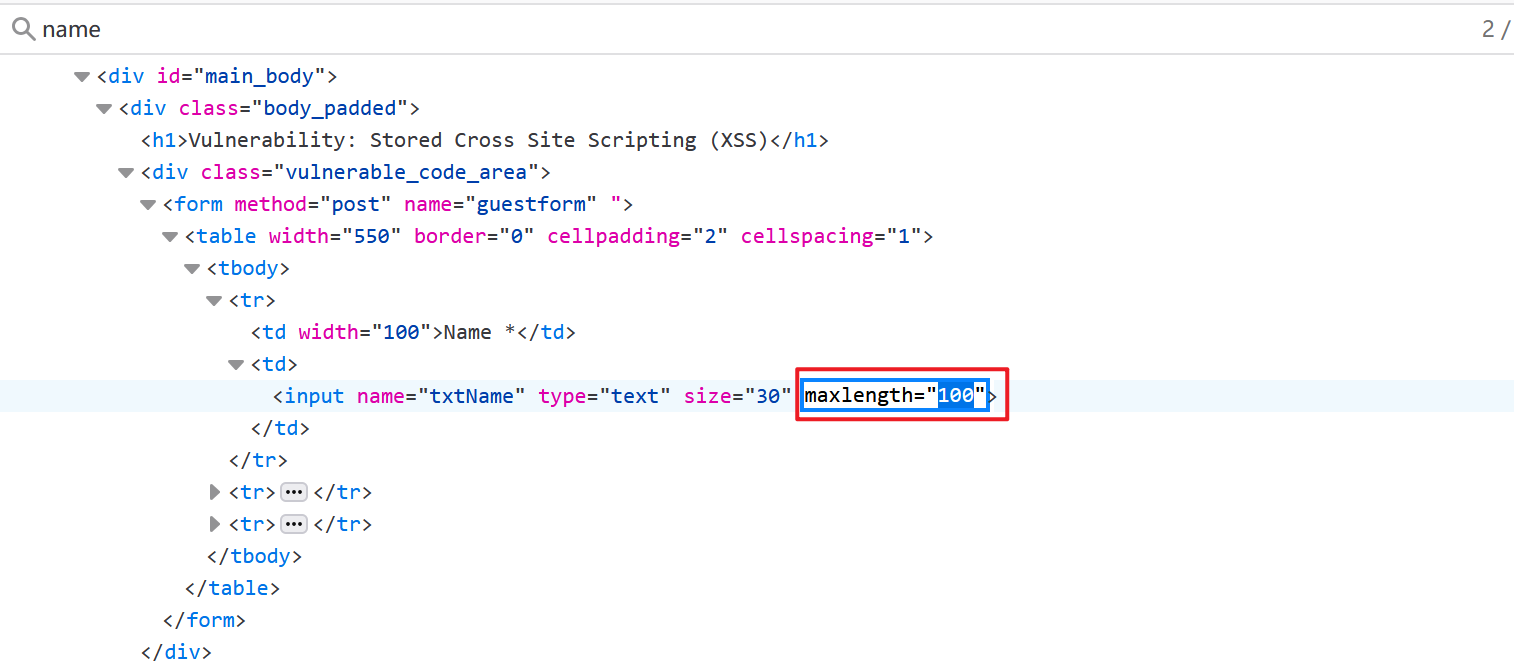Click the search result counter "2 /"
The height and width of the screenshot is (665, 1514).
[x=1495, y=30]
